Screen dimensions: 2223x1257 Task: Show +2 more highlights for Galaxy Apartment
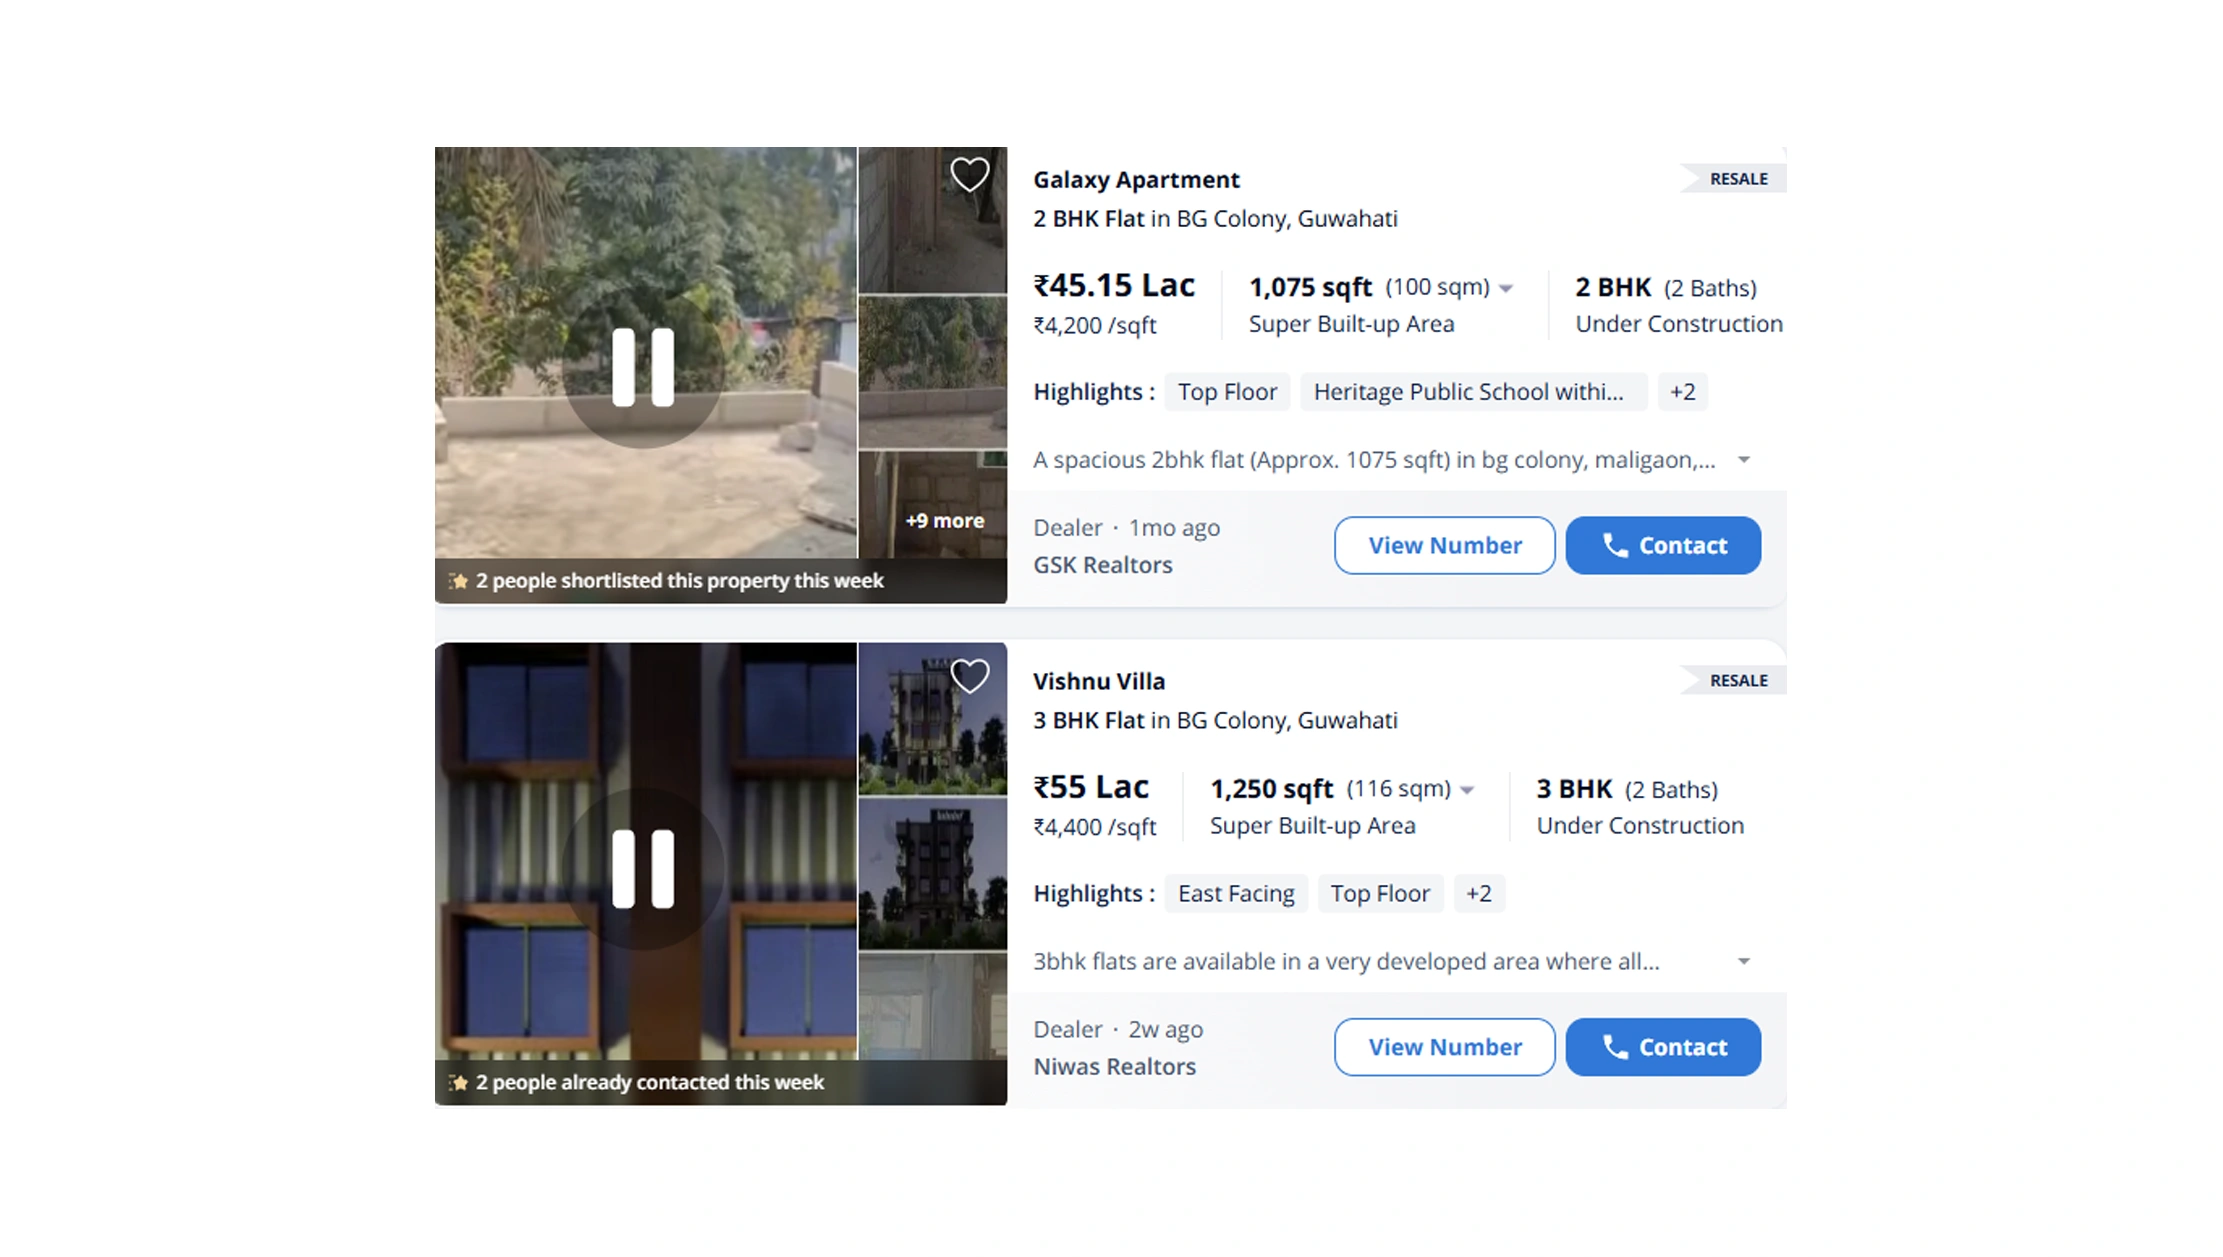click(x=1683, y=392)
